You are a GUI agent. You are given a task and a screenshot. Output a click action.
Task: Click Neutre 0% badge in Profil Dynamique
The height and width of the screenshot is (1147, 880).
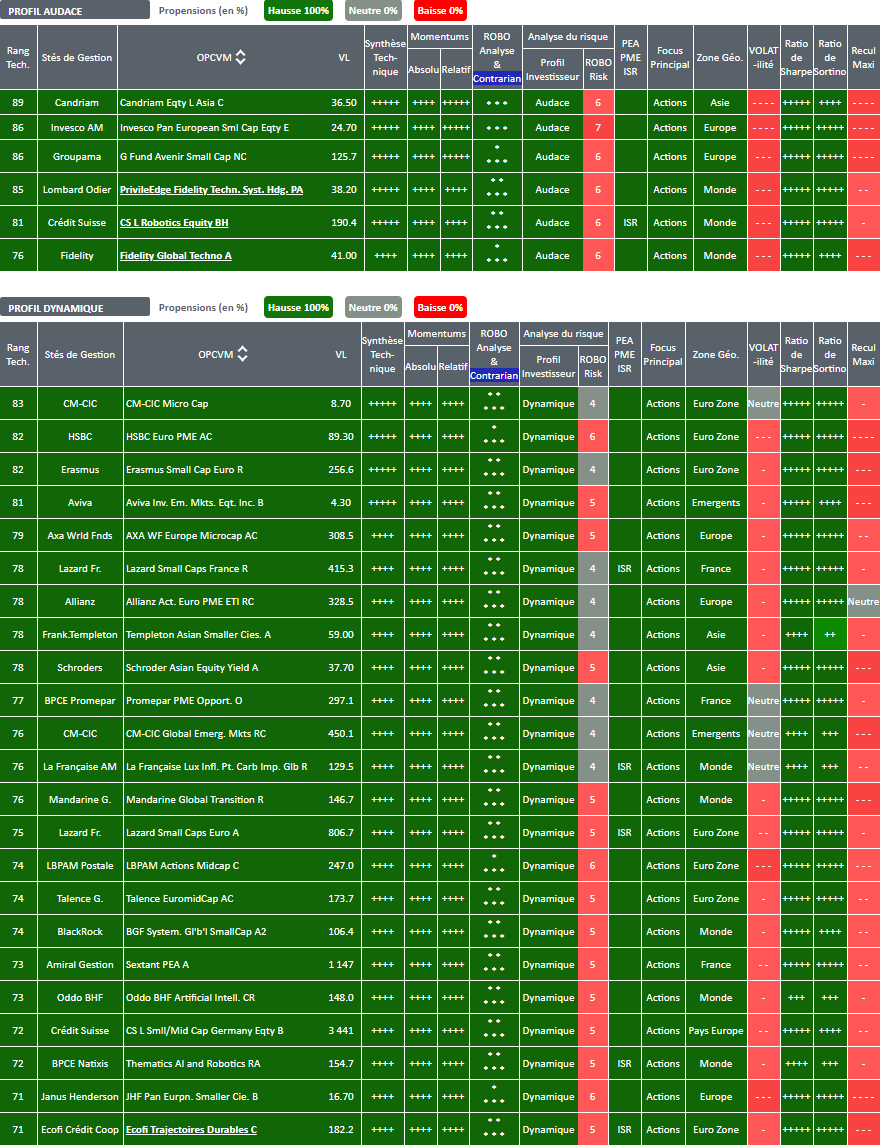click(373, 307)
